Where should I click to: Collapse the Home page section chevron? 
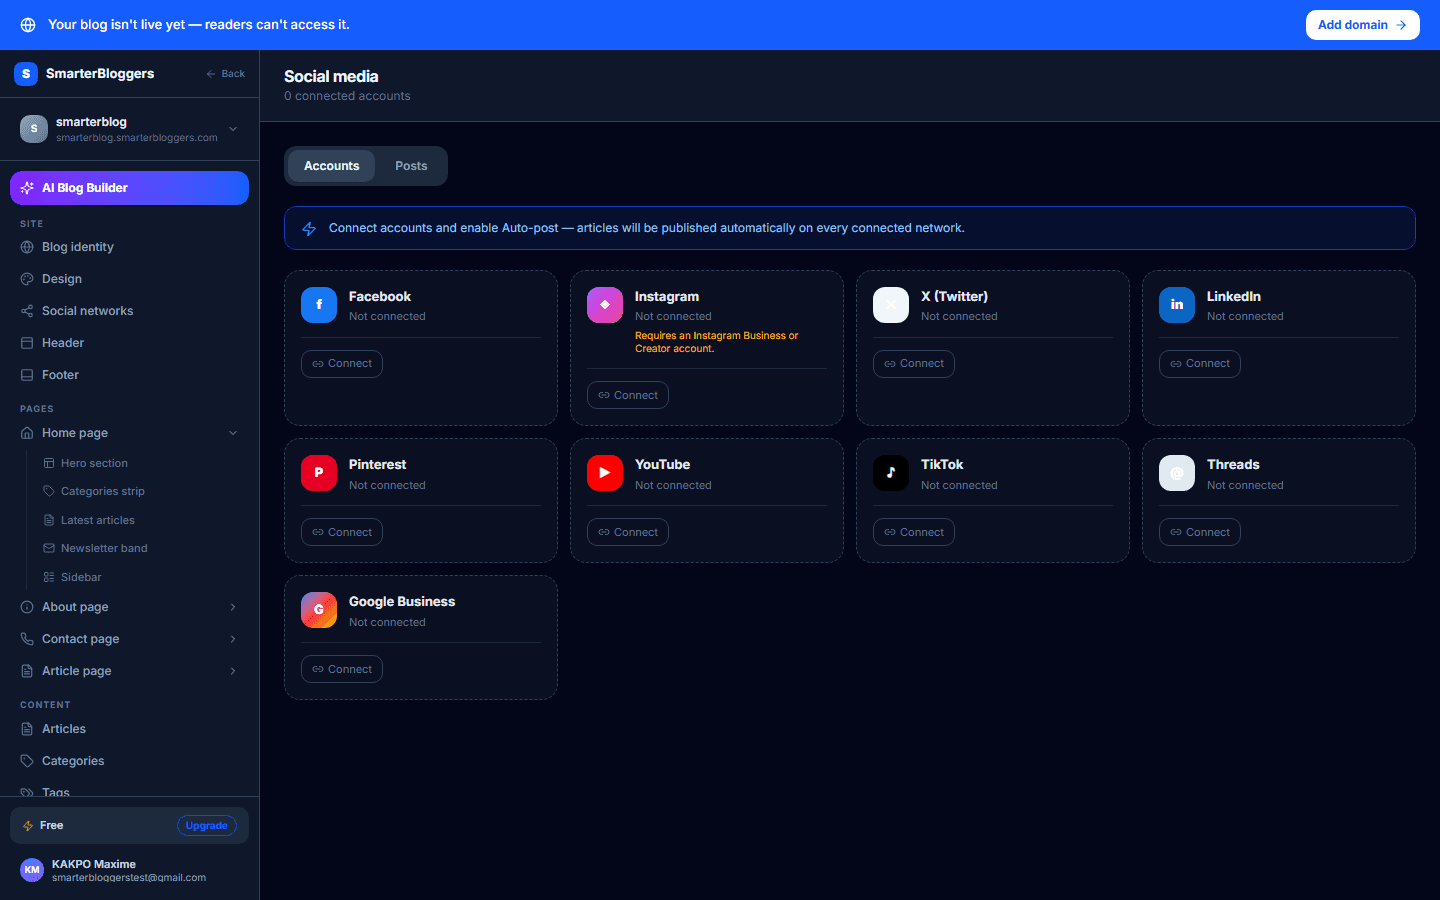point(233,433)
